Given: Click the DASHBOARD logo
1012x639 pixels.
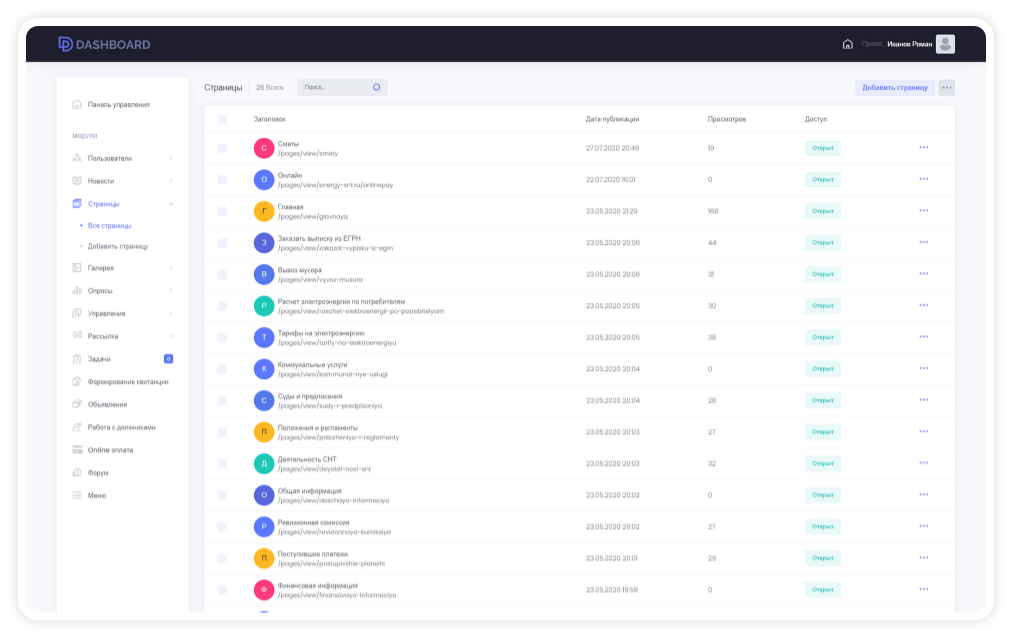Looking at the screenshot, I should coord(104,44).
